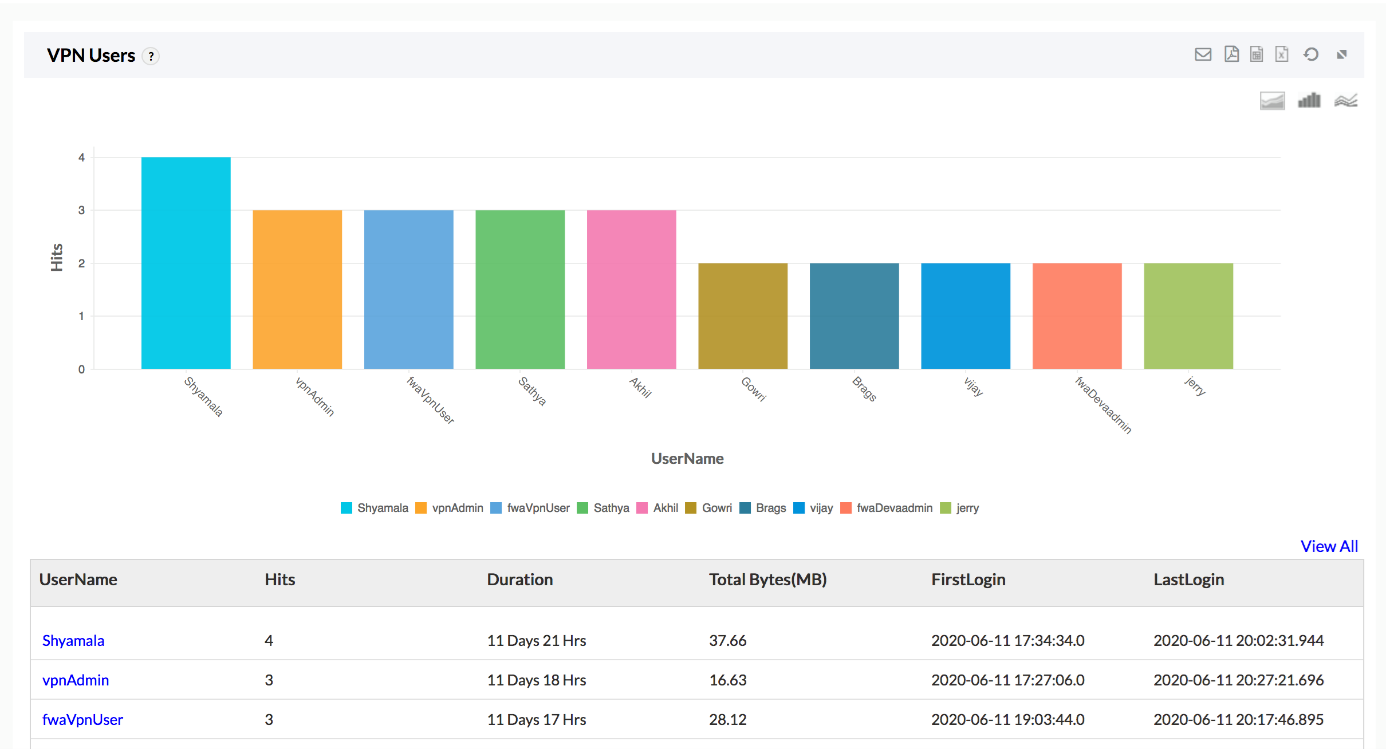Select the Sathya bar in the chart

pyautogui.click(x=520, y=288)
